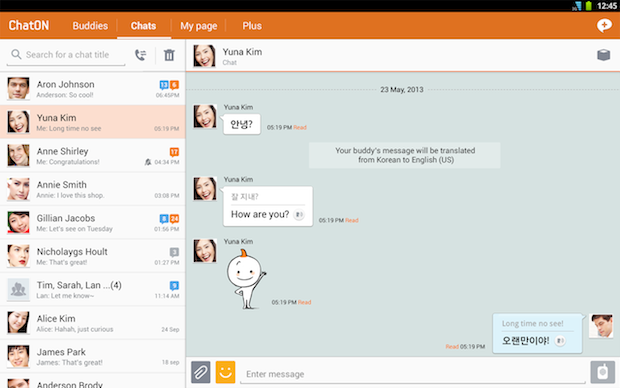This screenshot has width=620, height=388.
Task: Open Alice Kim's chat
Action: [93, 322]
